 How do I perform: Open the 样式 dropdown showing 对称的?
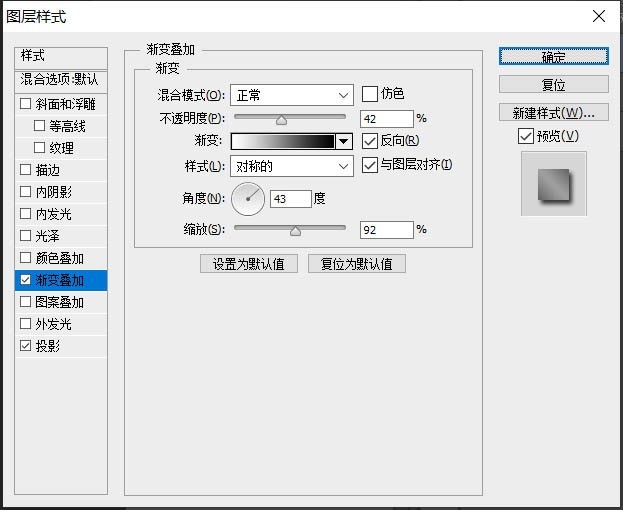[292, 166]
